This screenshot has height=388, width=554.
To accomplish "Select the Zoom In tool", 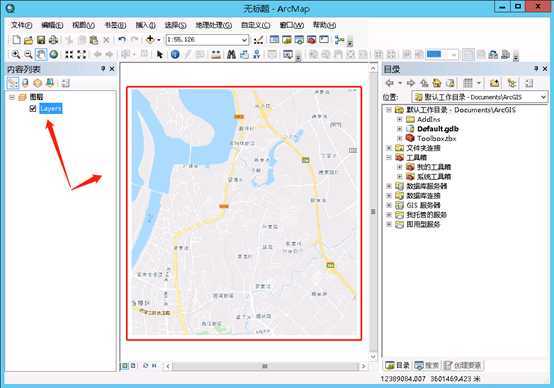I will click(x=16, y=54).
